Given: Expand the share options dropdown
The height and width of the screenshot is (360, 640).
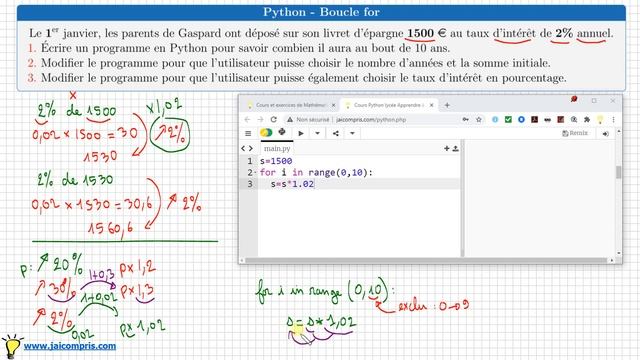Looking at the screenshot, I should coord(352,133).
